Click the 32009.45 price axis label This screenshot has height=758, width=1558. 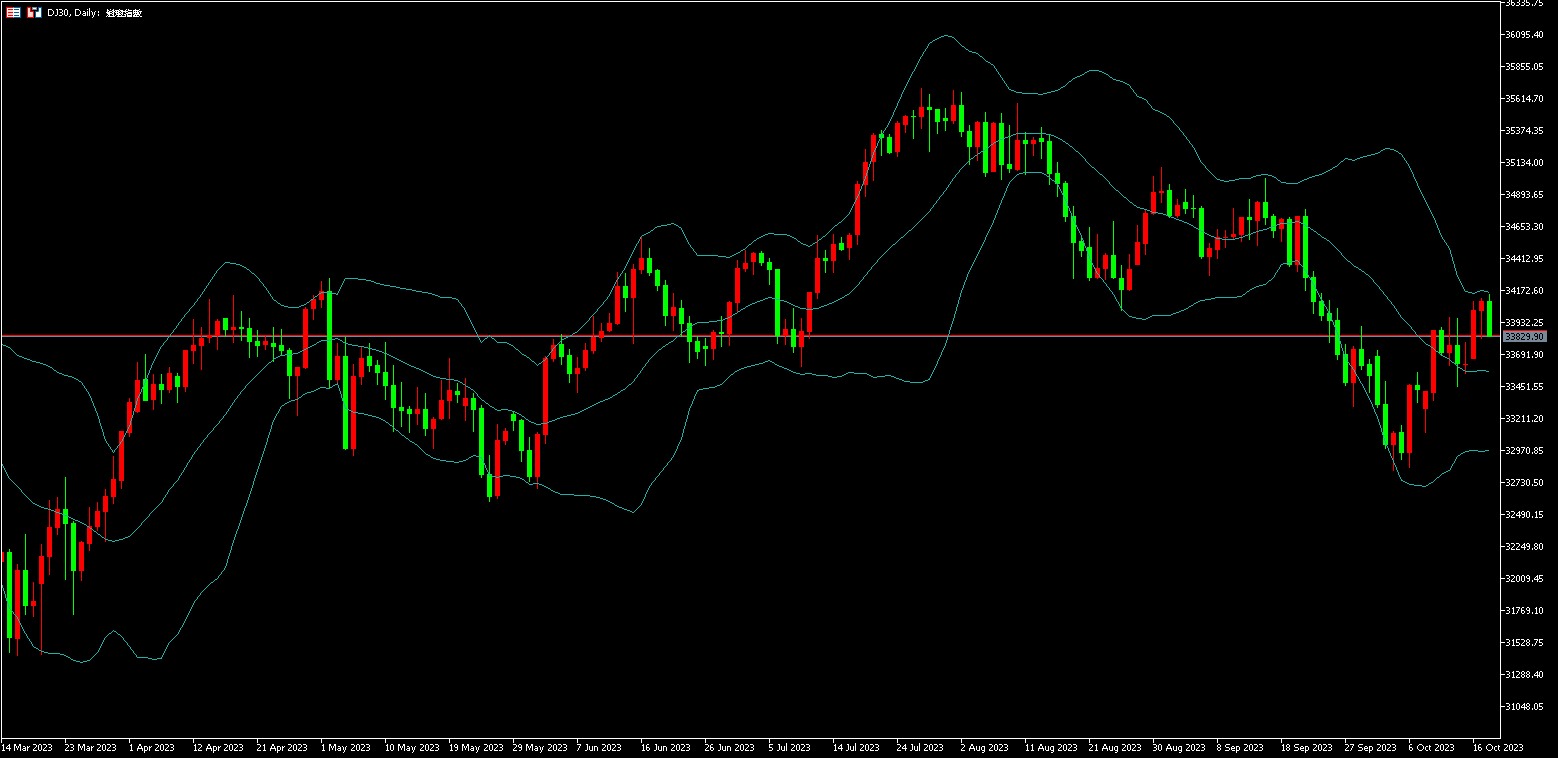[x=1524, y=579]
